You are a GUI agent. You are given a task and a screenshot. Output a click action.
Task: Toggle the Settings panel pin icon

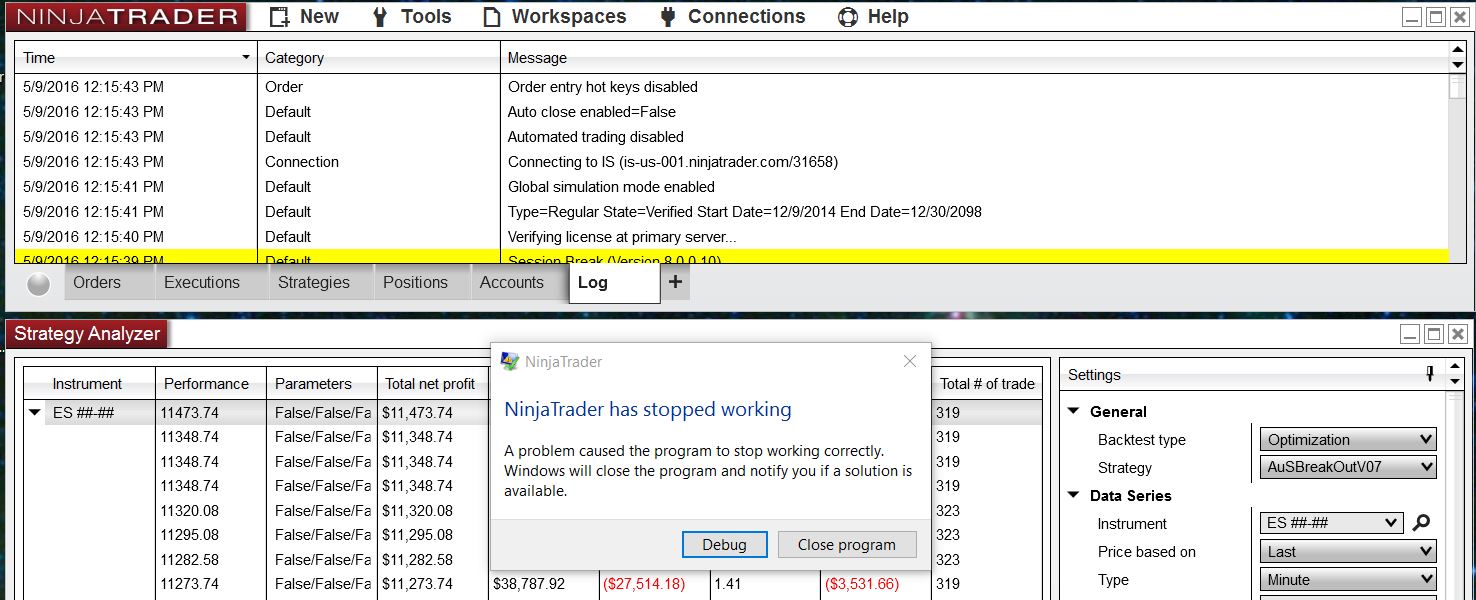(x=1430, y=374)
